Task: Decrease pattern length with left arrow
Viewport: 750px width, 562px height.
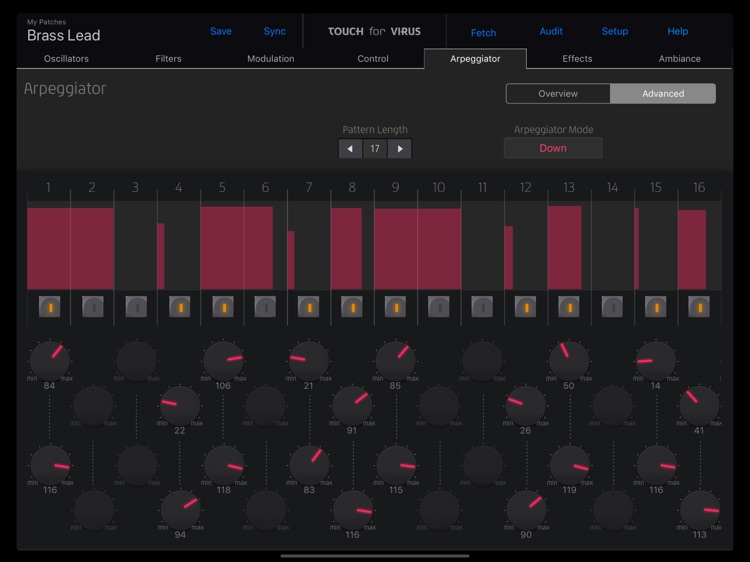Action: 350,149
